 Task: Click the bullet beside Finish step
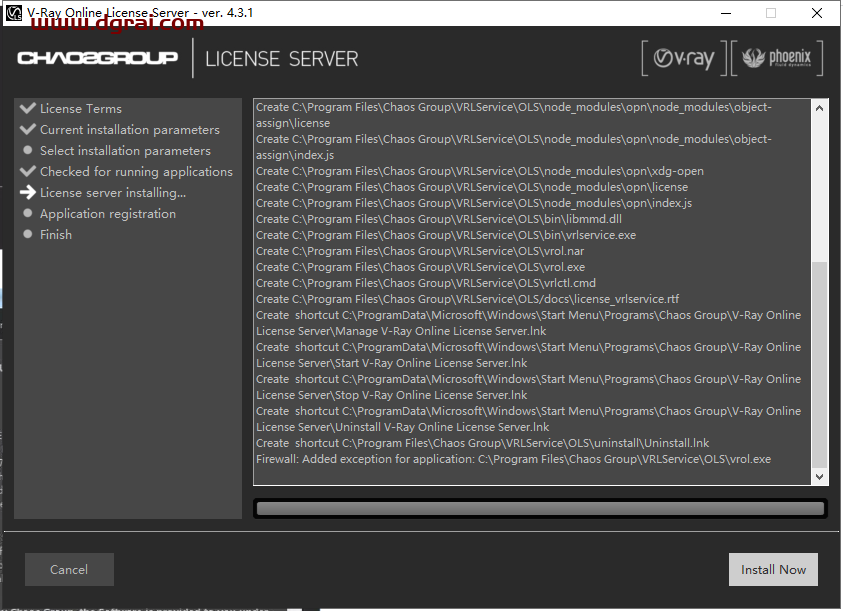click(x=28, y=235)
